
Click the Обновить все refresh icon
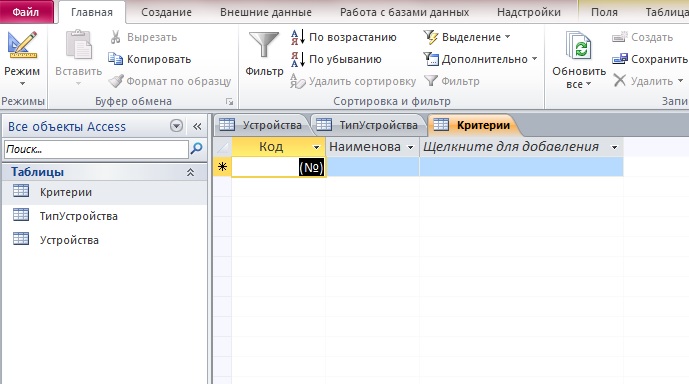(579, 46)
